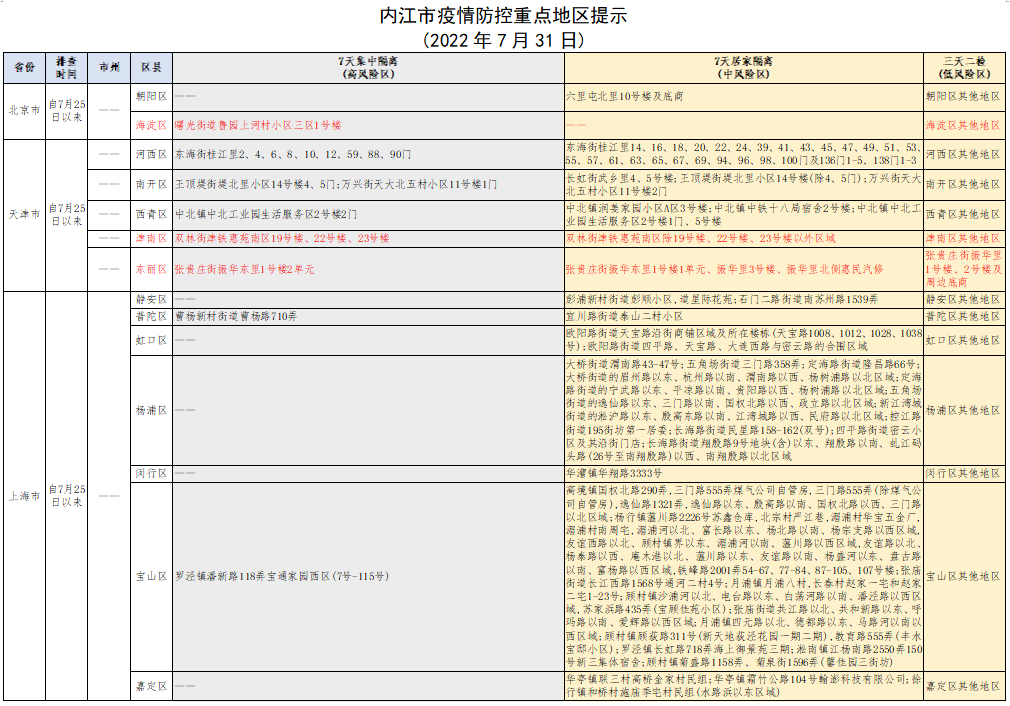Select the 省份 column header
Screen dimensions: 1010x706
tap(24, 68)
